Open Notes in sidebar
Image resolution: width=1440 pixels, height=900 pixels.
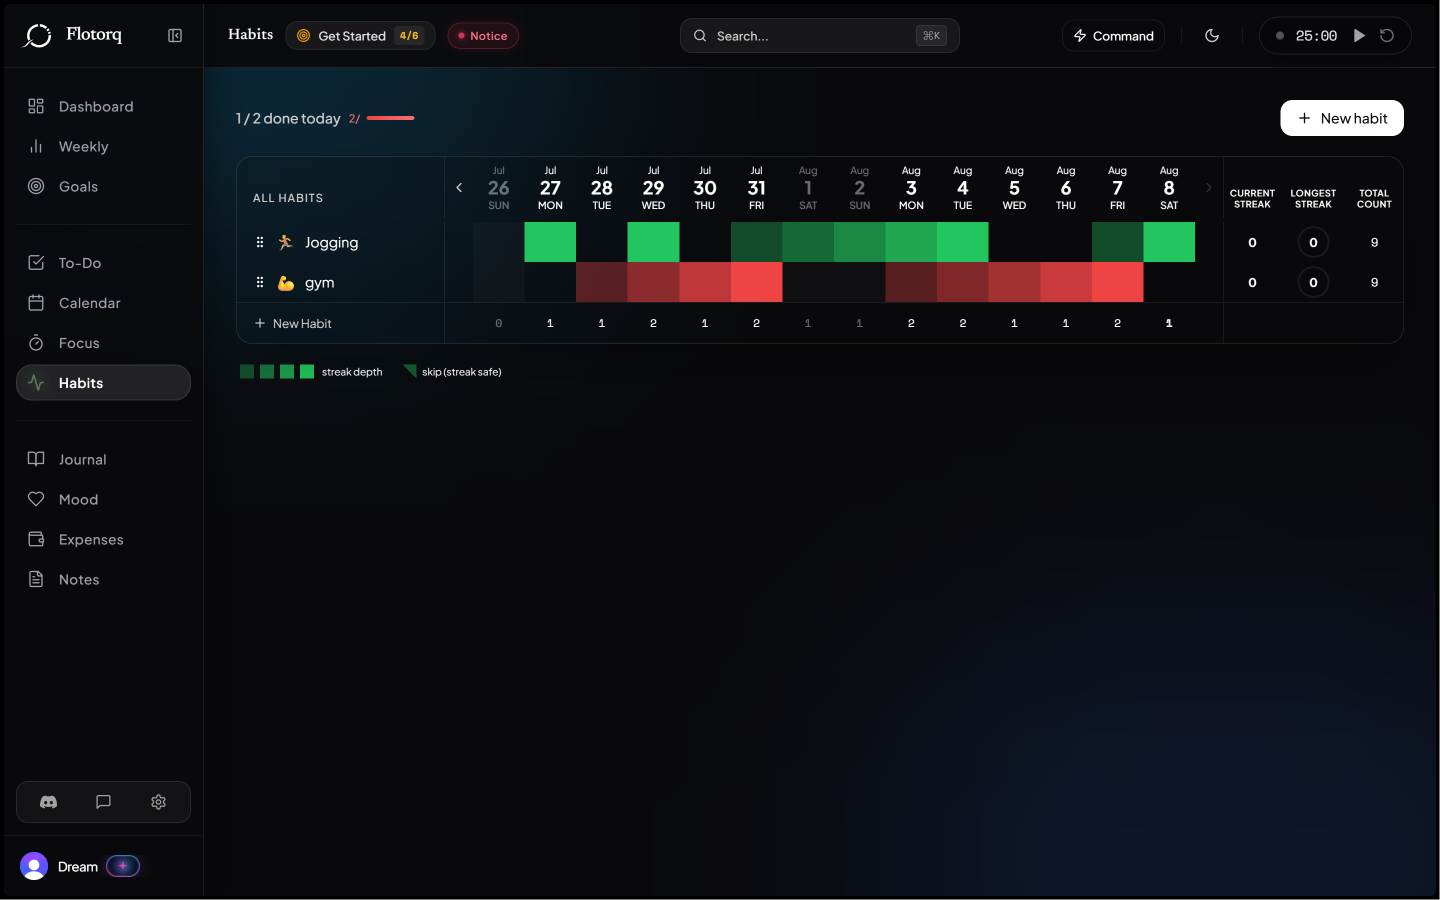coord(103,580)
